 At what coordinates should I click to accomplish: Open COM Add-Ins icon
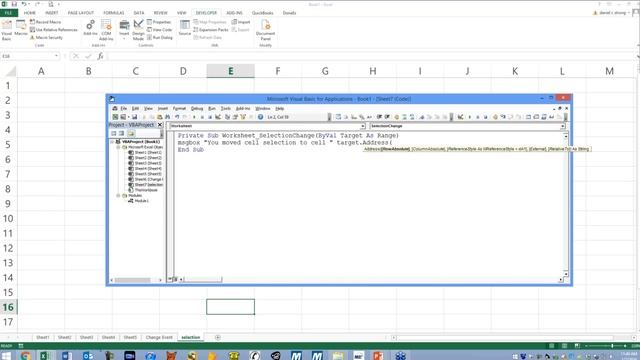click(106, 30)
